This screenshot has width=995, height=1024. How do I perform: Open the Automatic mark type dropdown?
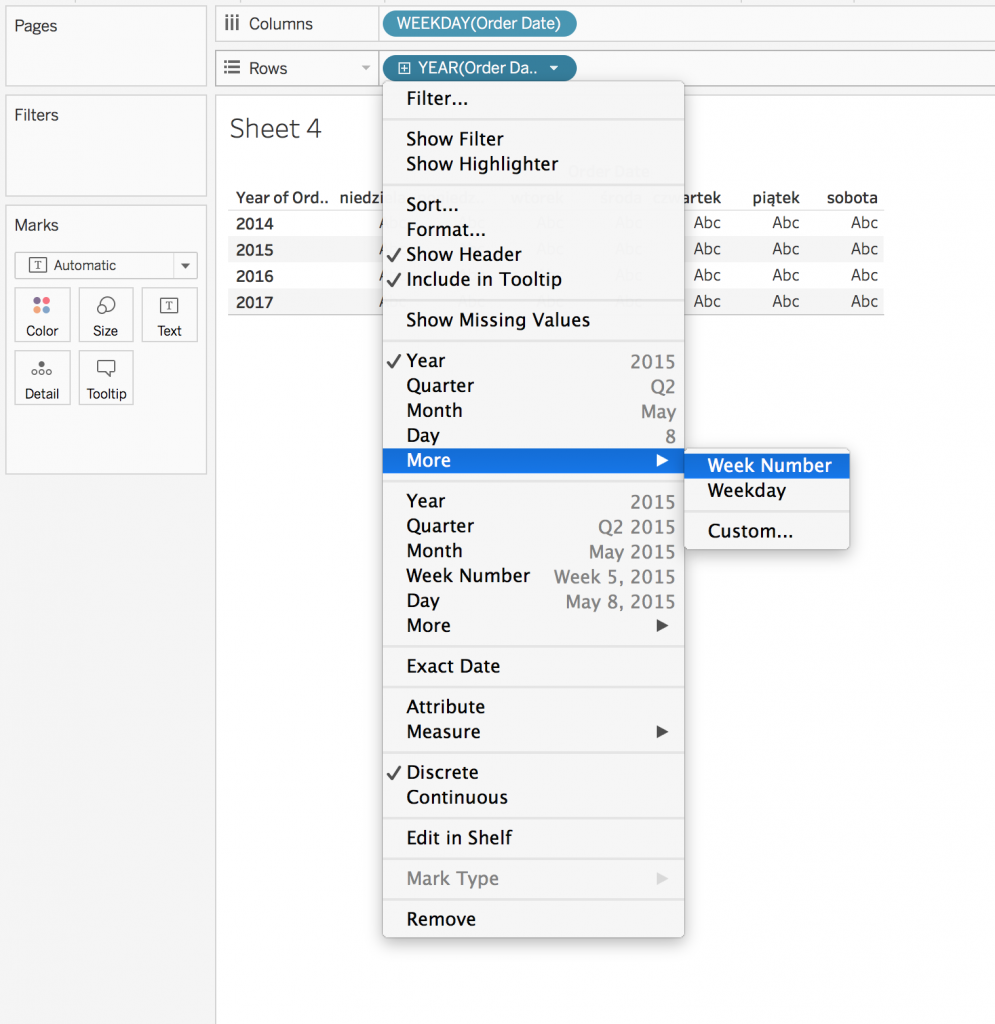click(185, 266)
